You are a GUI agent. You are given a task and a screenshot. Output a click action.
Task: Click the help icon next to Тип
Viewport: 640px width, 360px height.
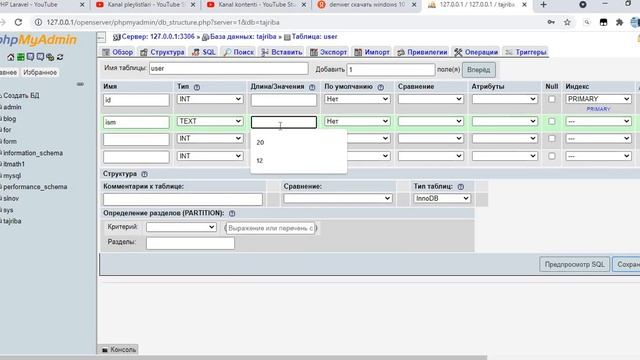point(197,87)
